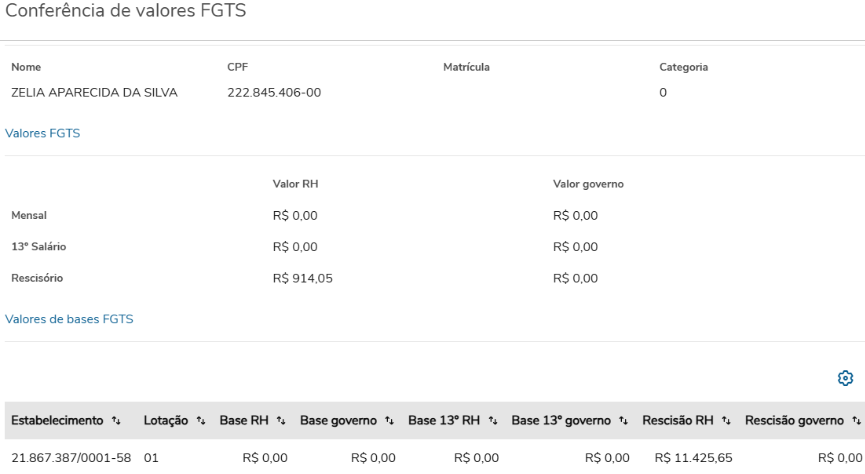Collapse the Valores FGTS section
The width and height of the screenshot is (865, 474).
point(43,133)
